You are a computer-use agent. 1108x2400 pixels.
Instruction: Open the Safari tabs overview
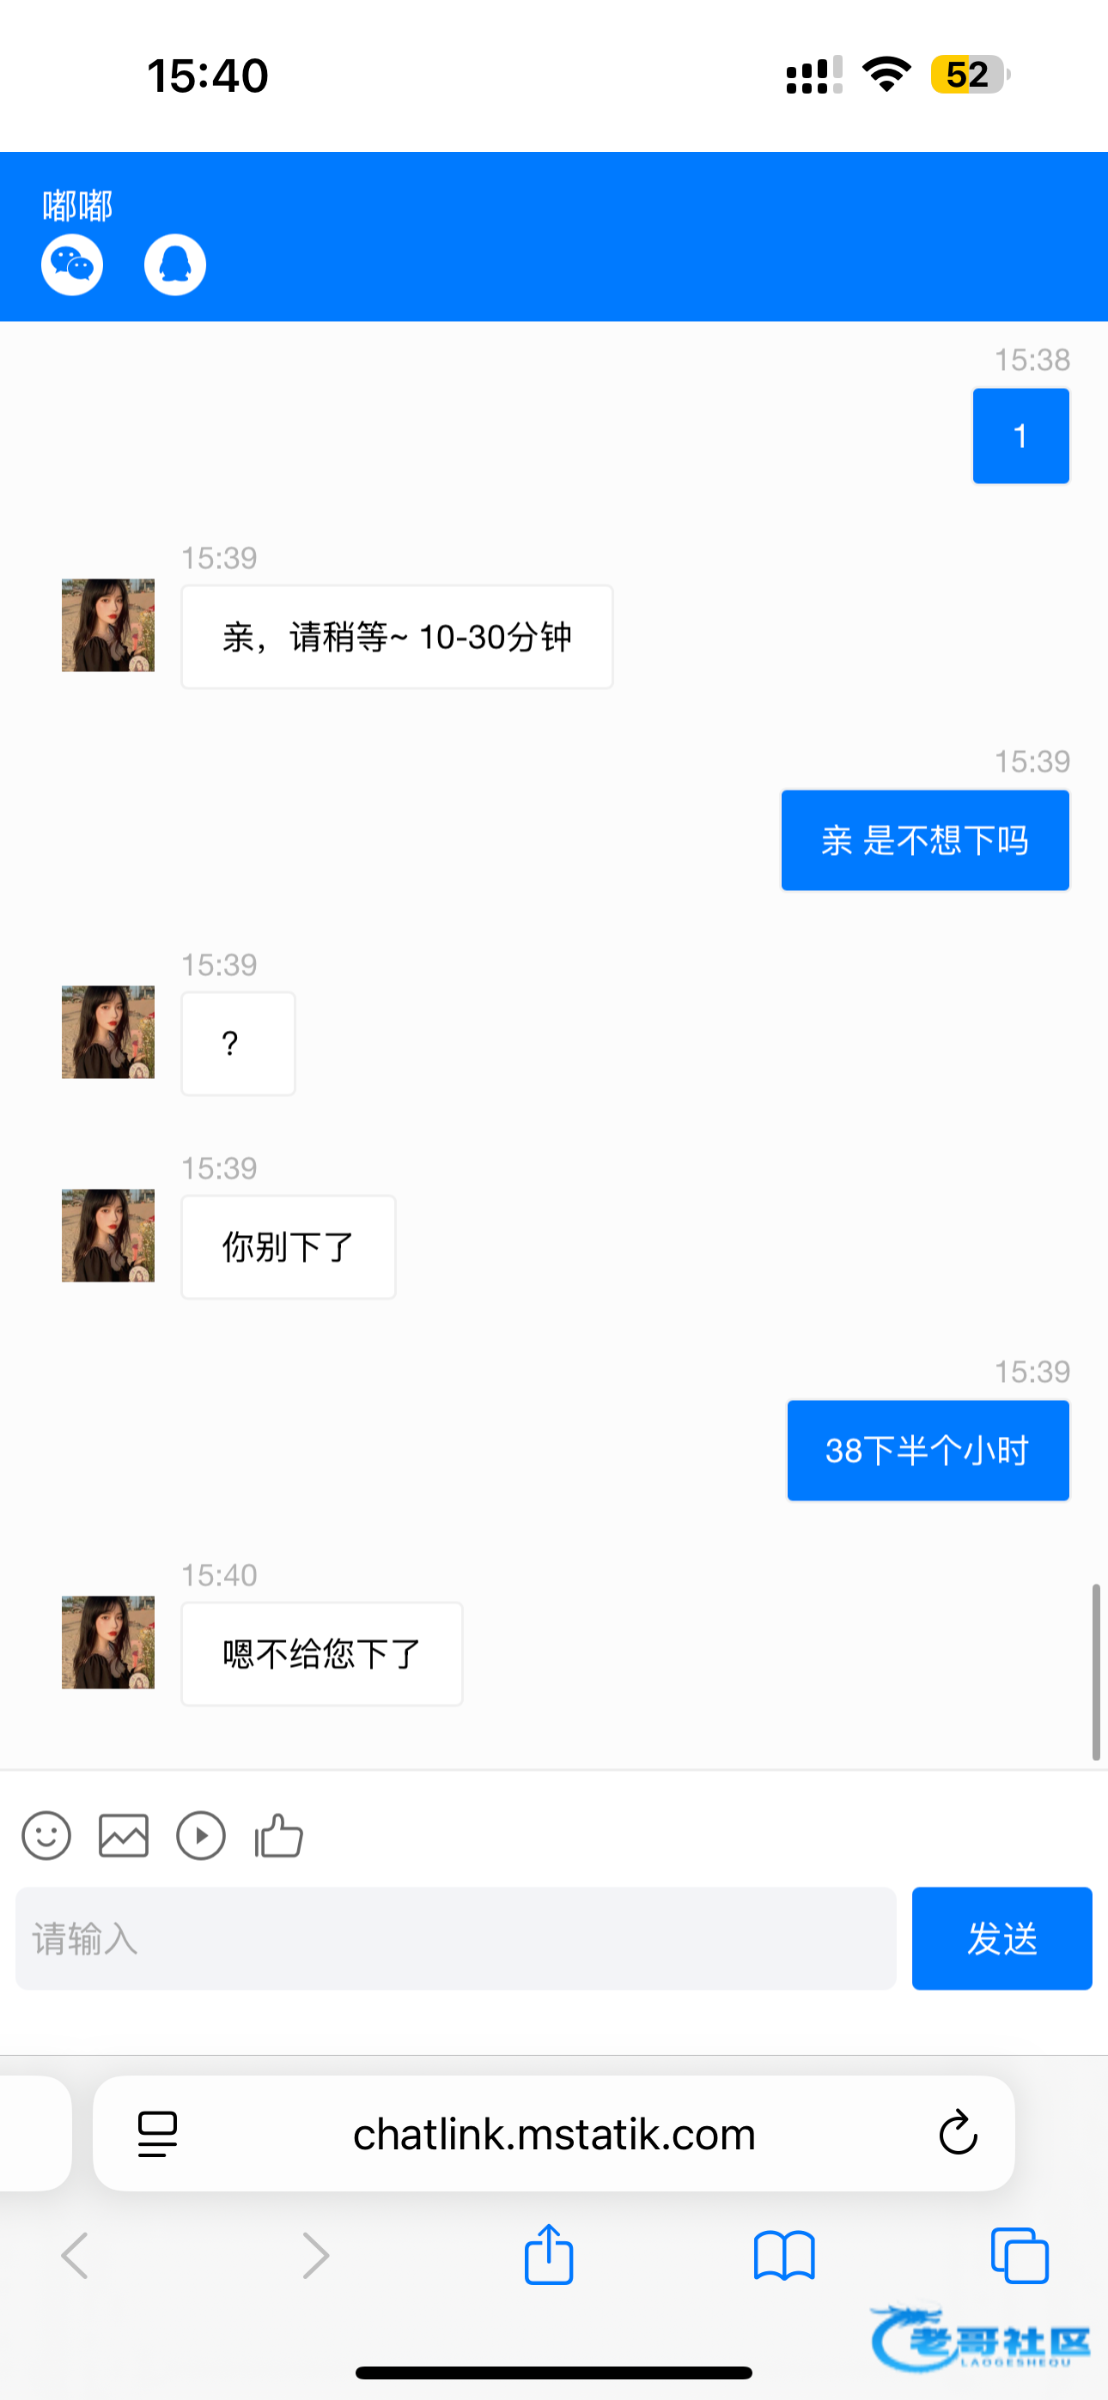coord(1019,2256)
